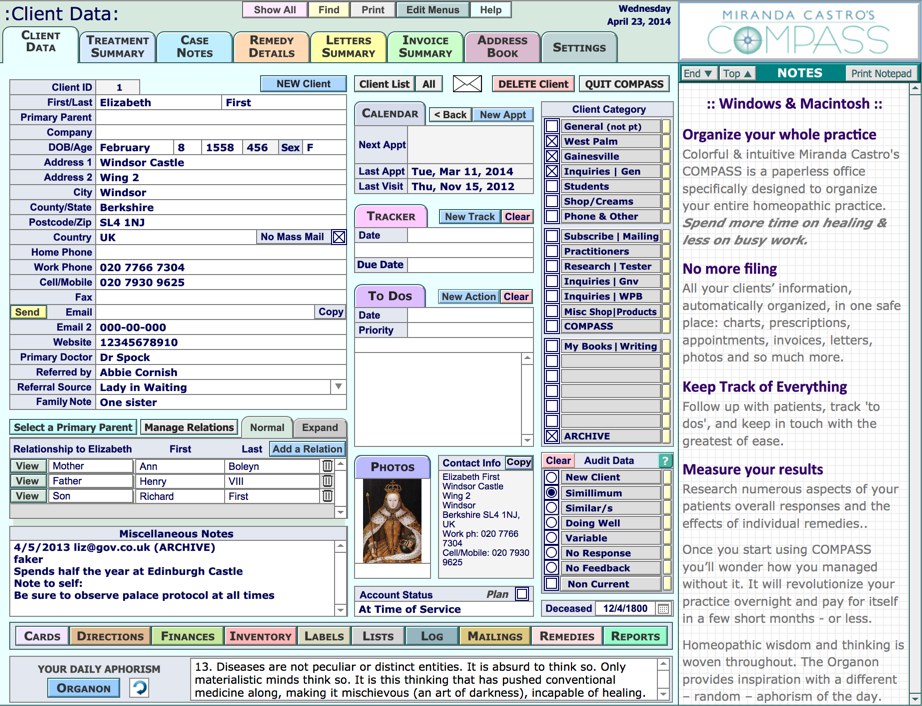The width and height of the screenshot is (922, 706).
Task: Open the Referral Source dropdown
Action: pos(338,387)
